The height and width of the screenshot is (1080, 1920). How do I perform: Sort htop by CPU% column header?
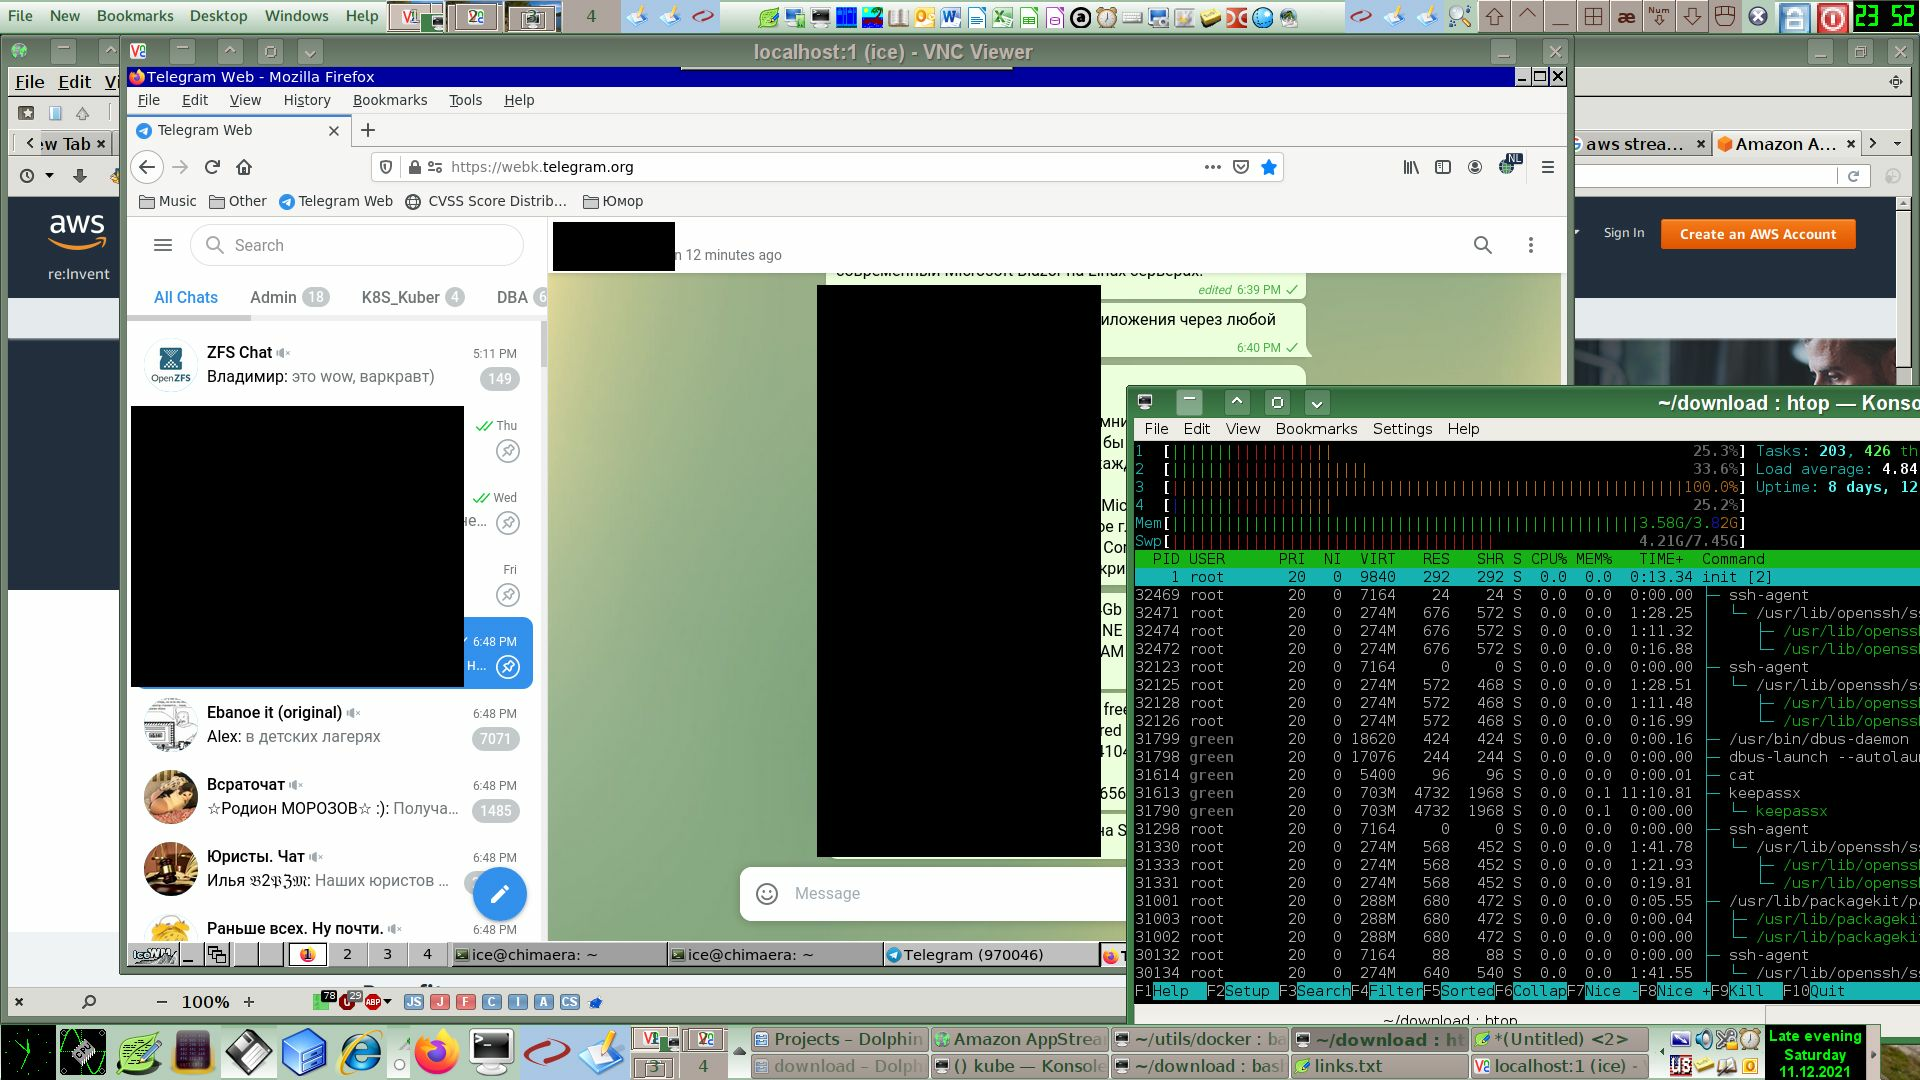coord(1548,559)
